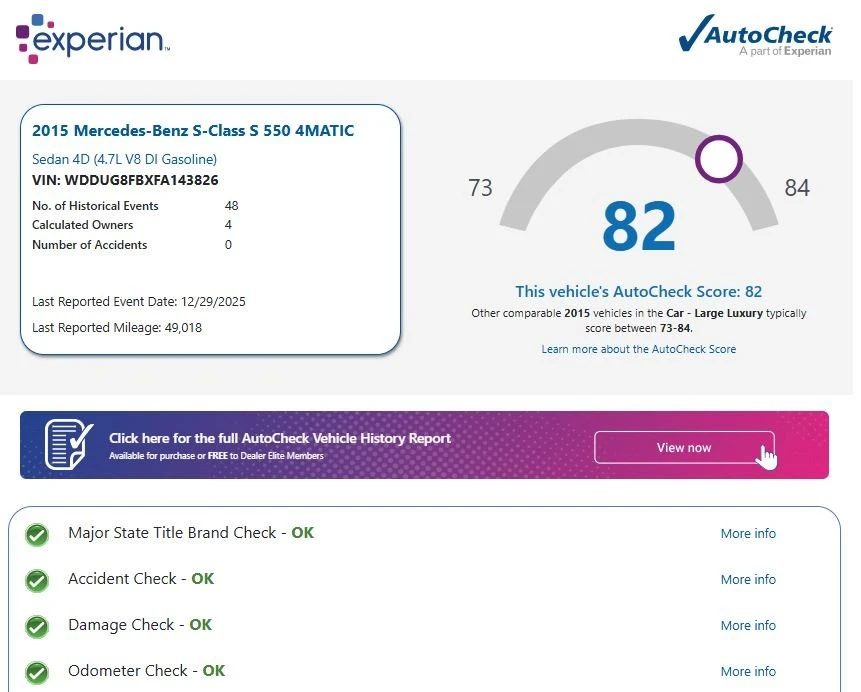This screenshot has height=692, width=861.
Task: Open More info for Damage Check
Action: (748, 626)
